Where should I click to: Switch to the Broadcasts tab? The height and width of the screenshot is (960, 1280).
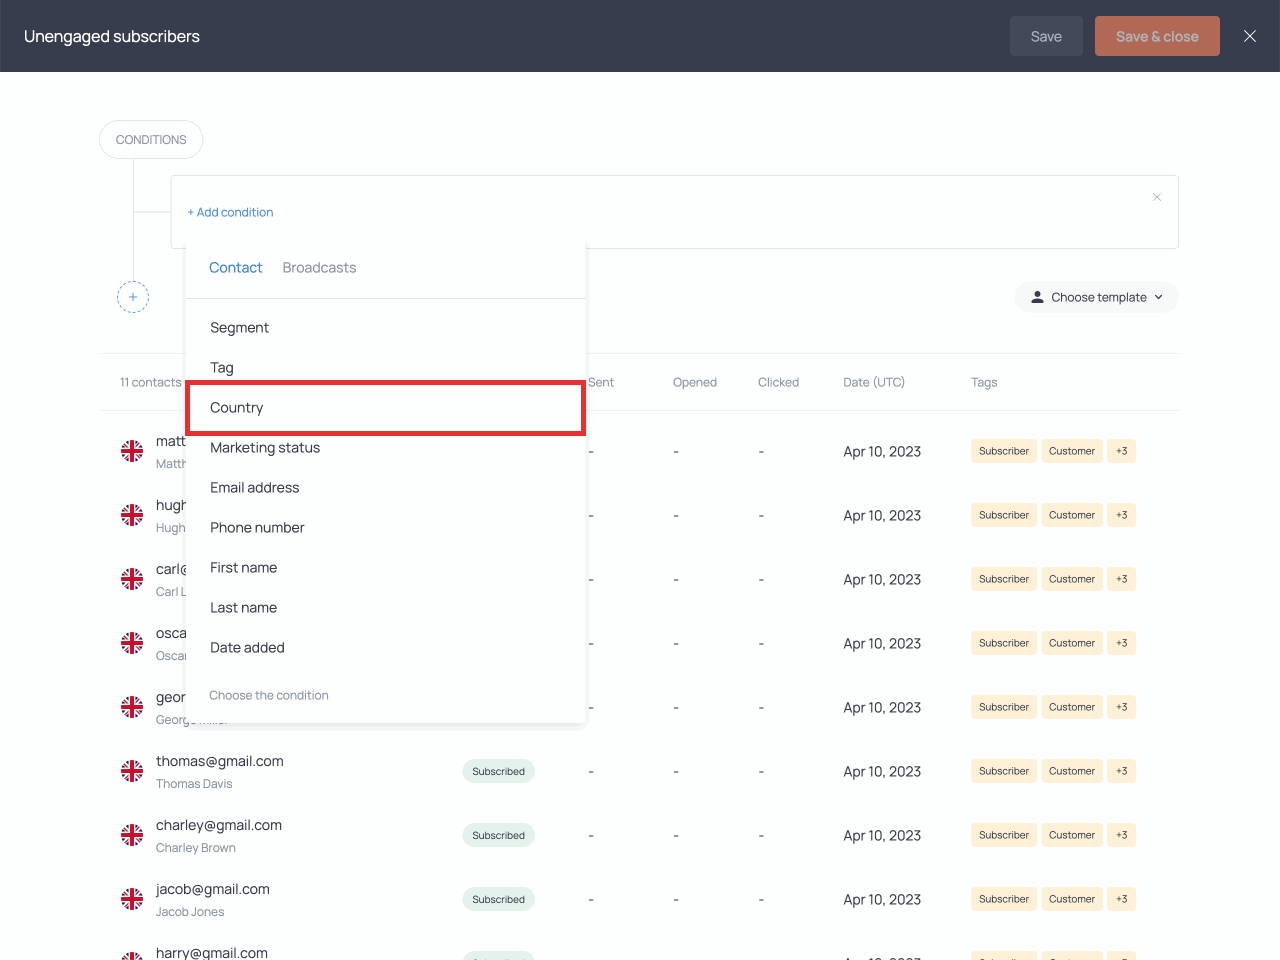[x=319, y=268]
